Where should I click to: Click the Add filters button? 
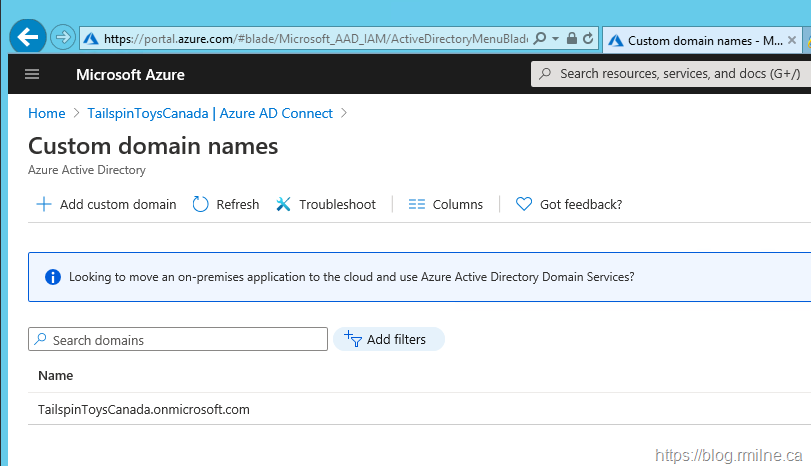pyautogui.click(x=388, y=340)
